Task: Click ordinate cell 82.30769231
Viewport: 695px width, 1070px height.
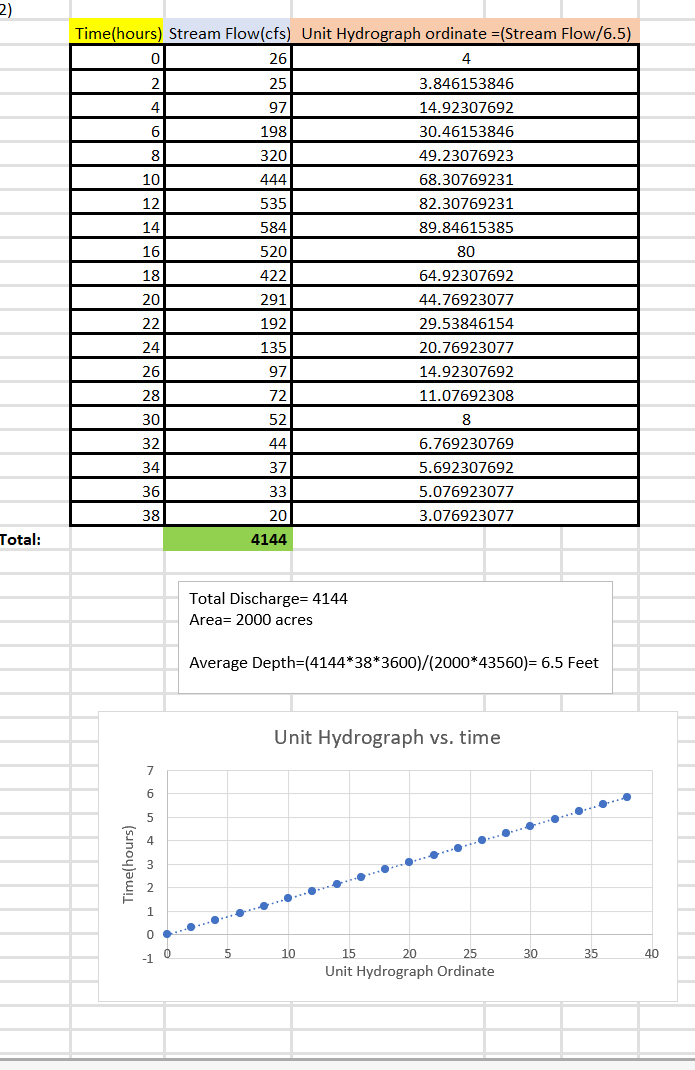Action: click(x=466, y=203)
